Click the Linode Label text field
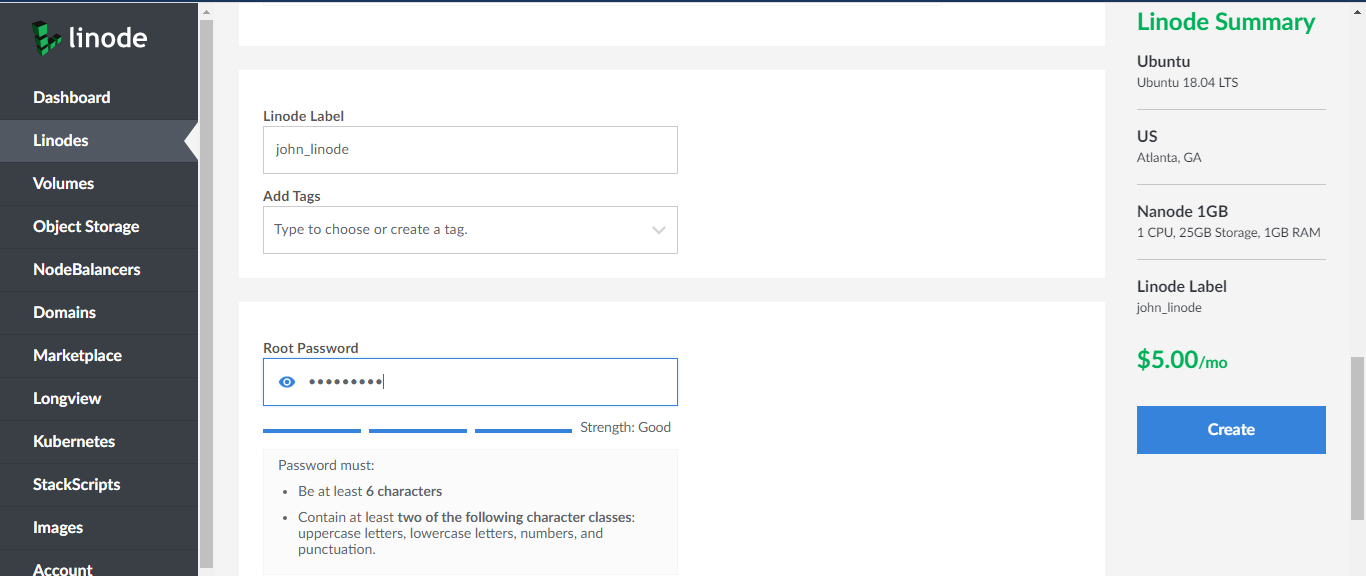The width and height of the screenshot is (1366, 576). click(470, 150)
